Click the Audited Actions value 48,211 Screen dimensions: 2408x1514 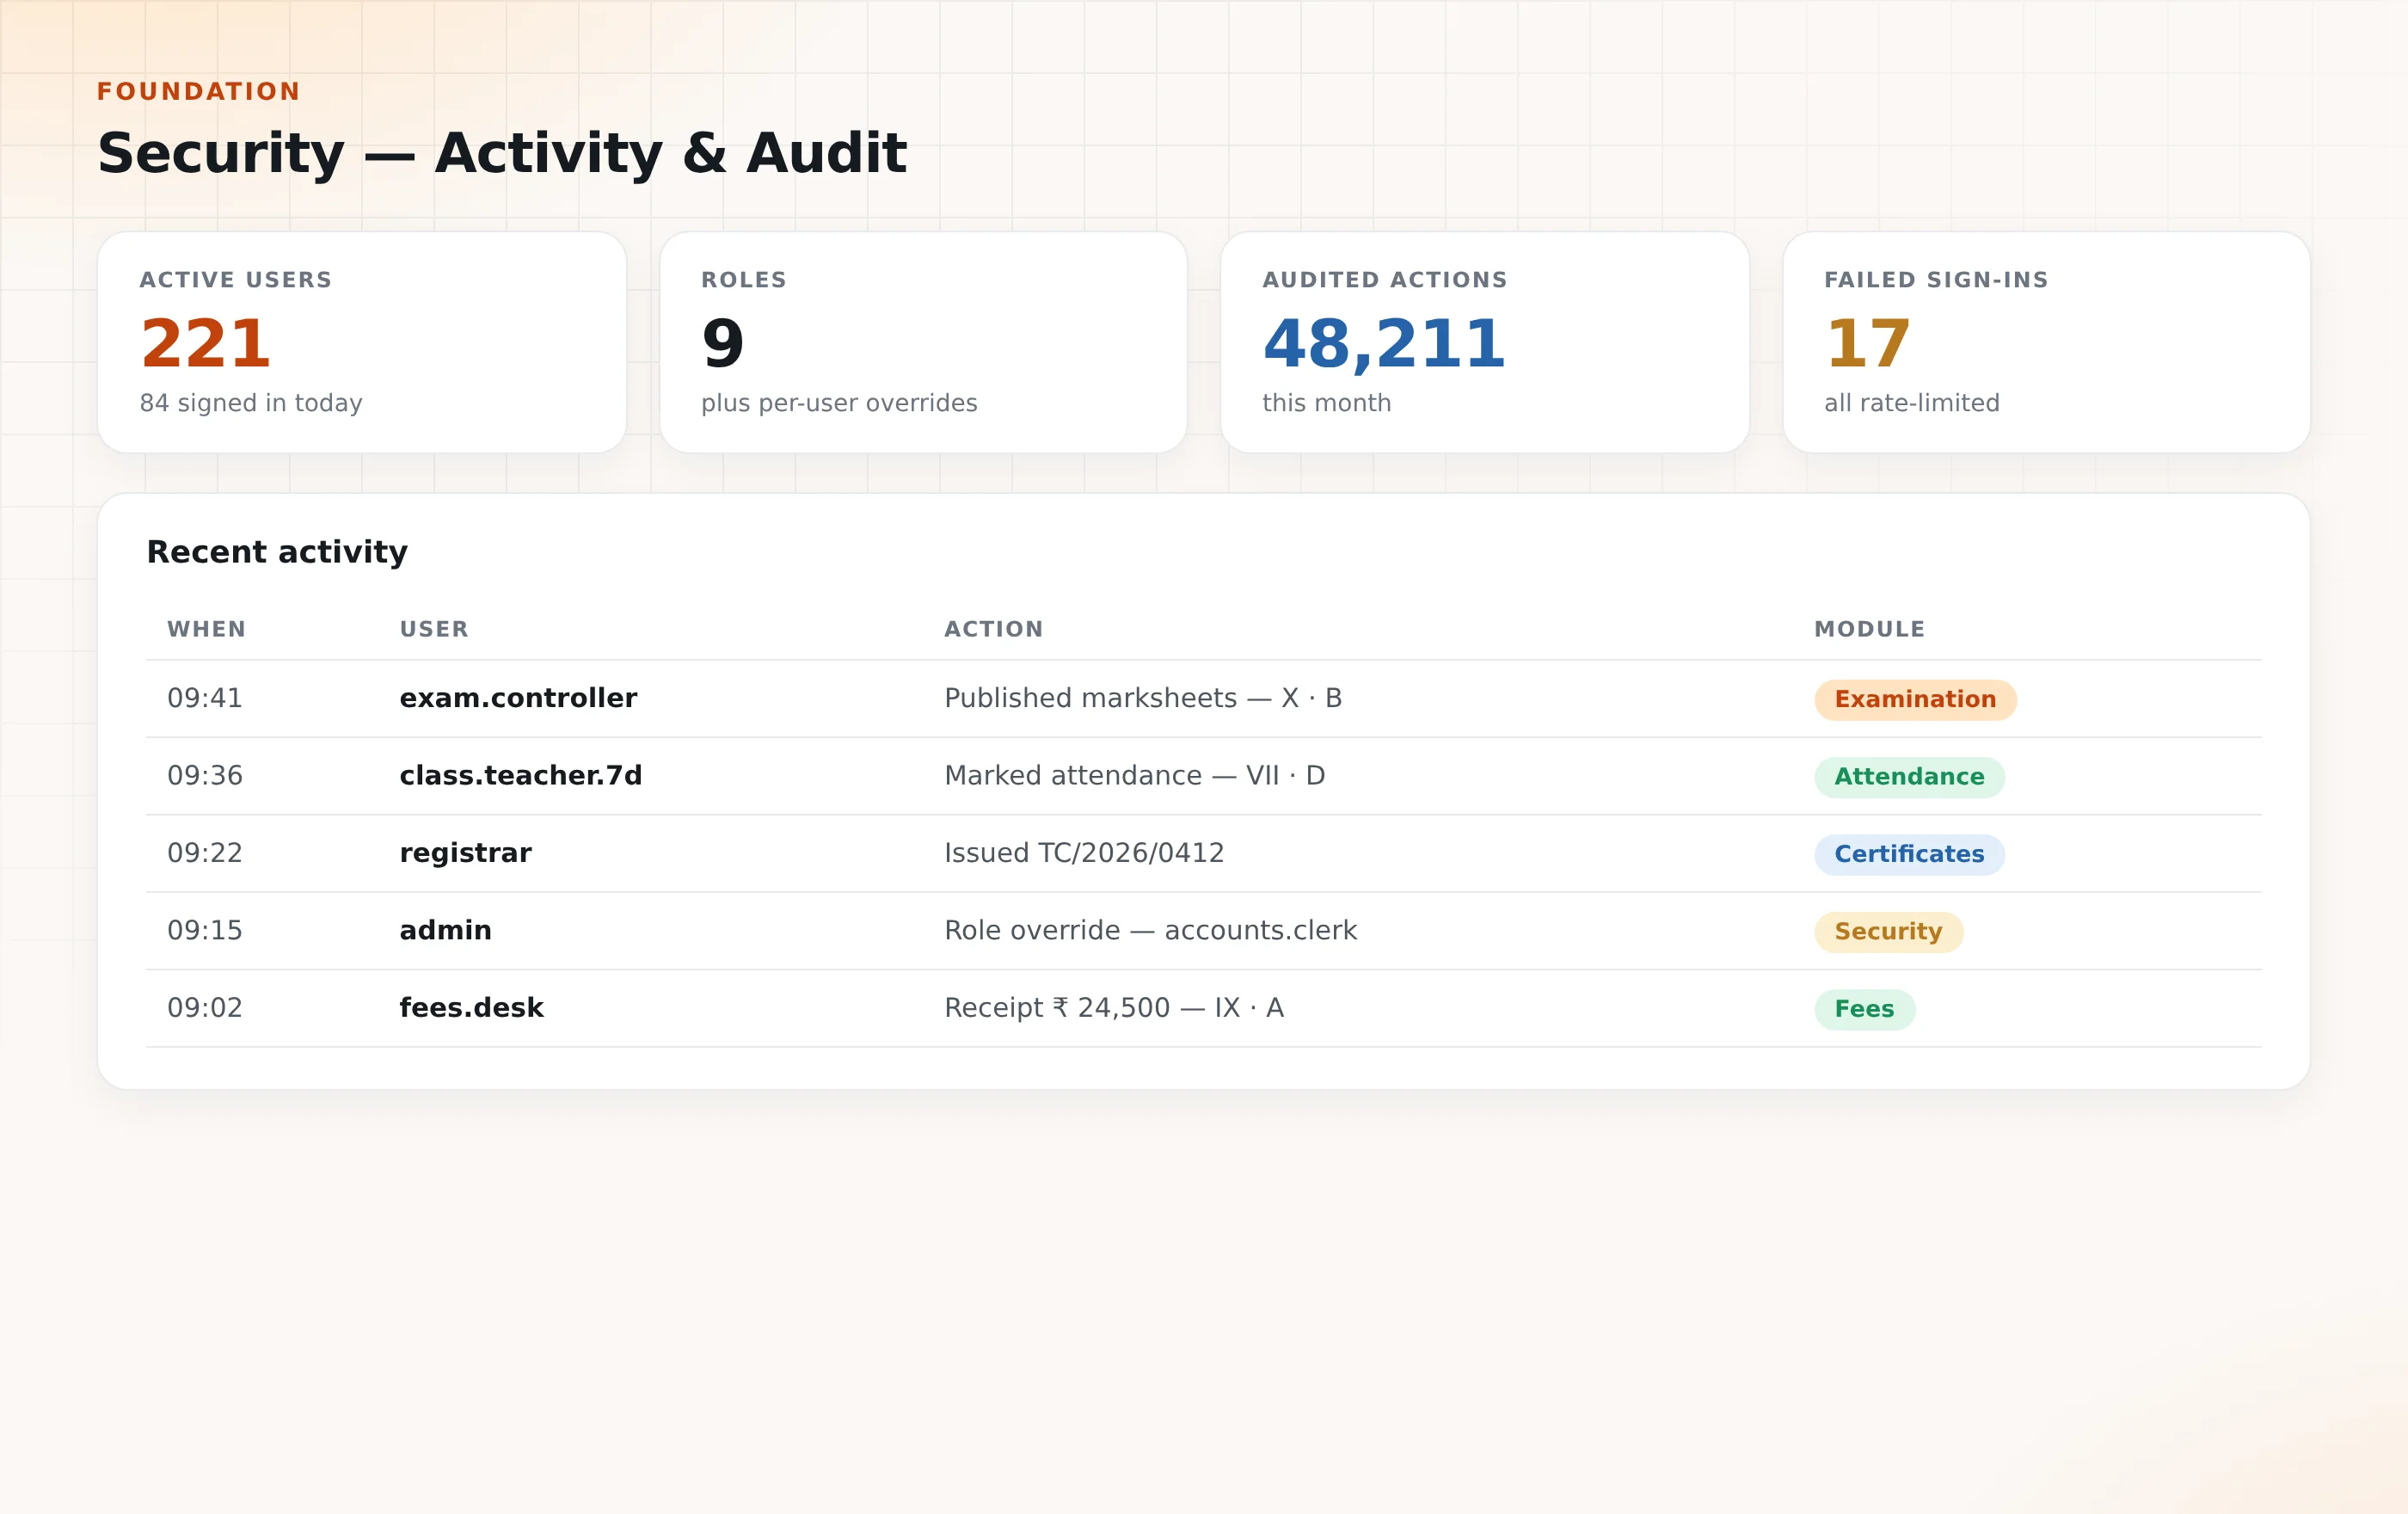click(1384, 343)
